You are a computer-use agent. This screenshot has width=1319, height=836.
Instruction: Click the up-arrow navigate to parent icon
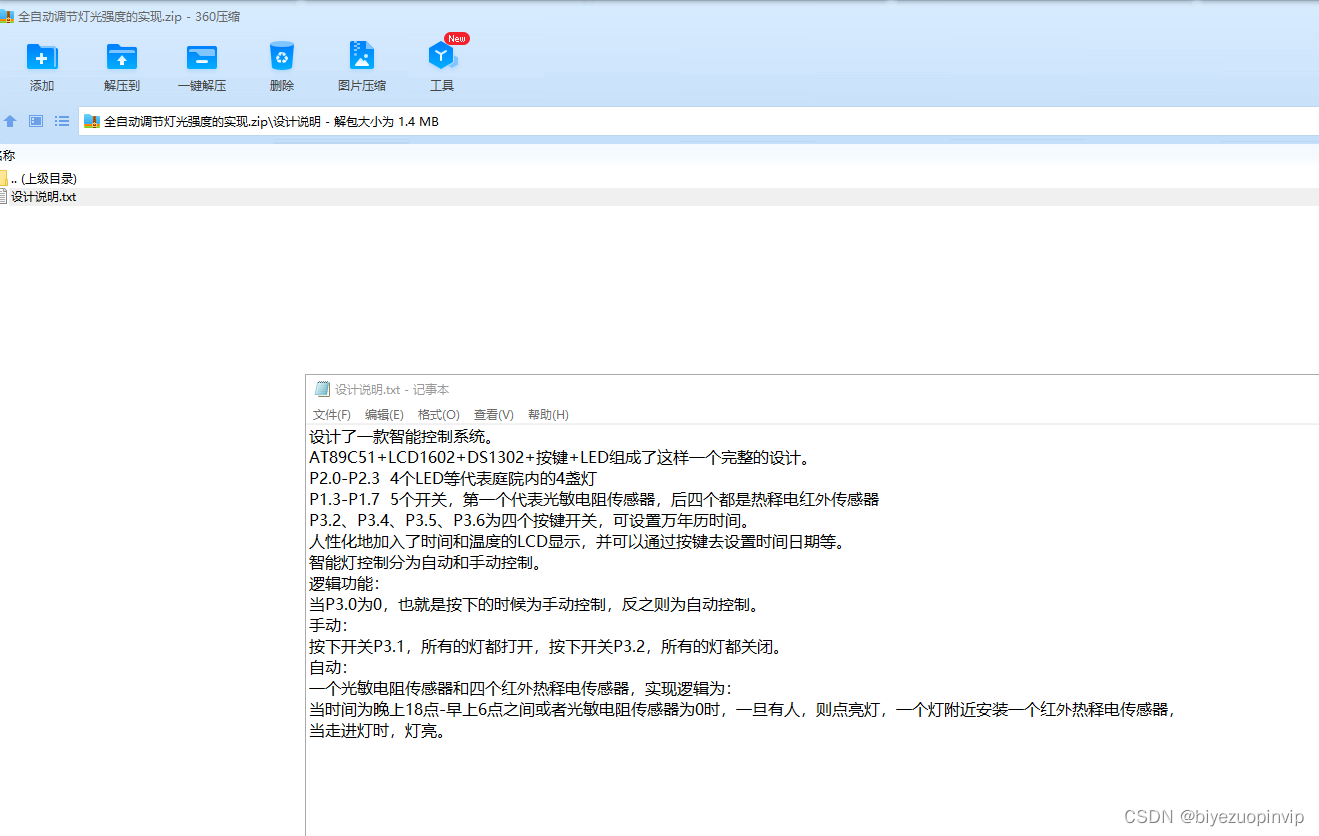pos(10,121)
